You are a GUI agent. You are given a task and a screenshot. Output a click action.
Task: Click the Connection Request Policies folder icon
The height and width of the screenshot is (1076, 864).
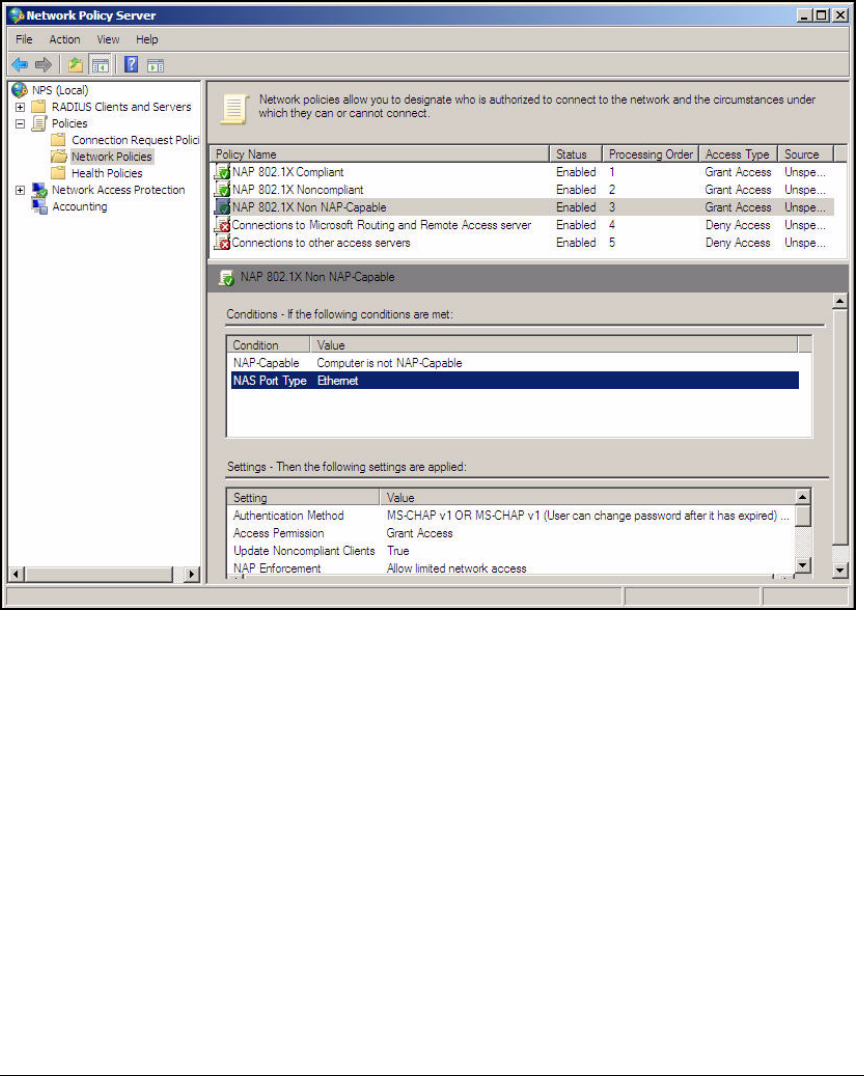tap(59, 140)
